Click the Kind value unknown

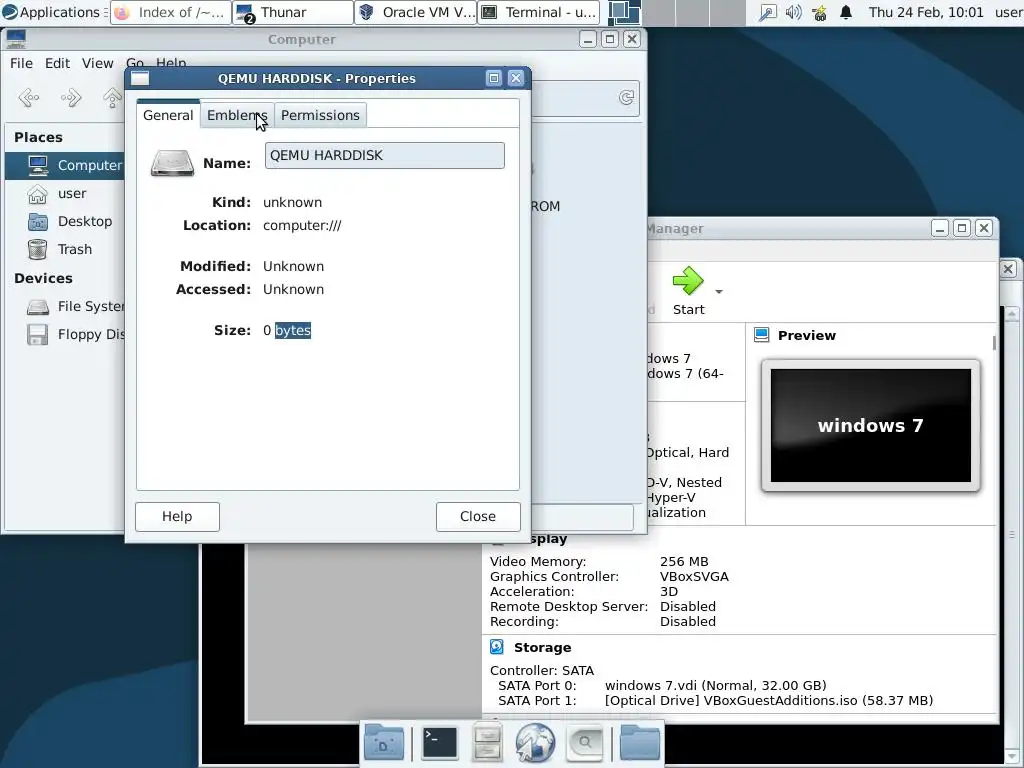292,202
